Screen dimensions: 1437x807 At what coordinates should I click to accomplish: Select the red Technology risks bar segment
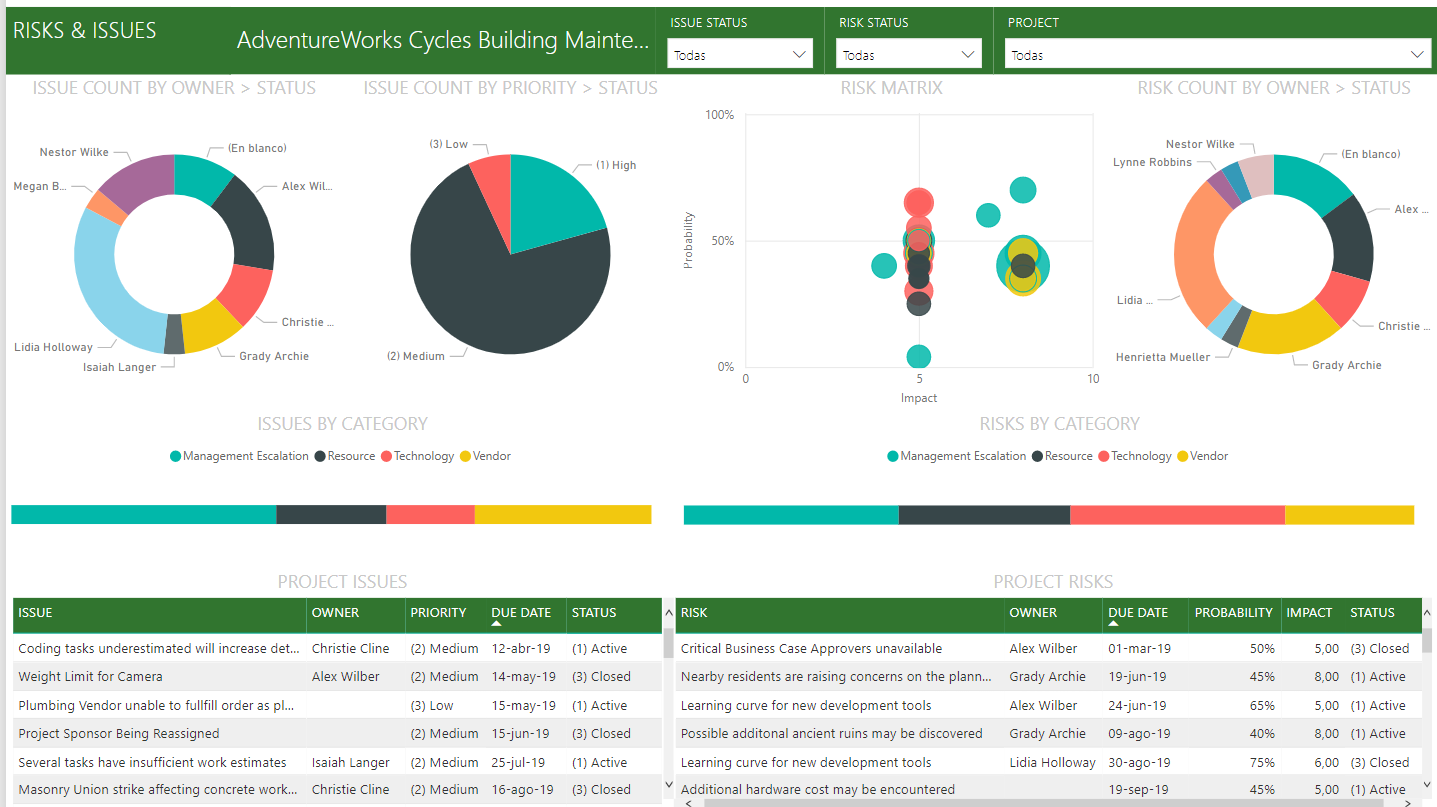[x=1177, y=515]
